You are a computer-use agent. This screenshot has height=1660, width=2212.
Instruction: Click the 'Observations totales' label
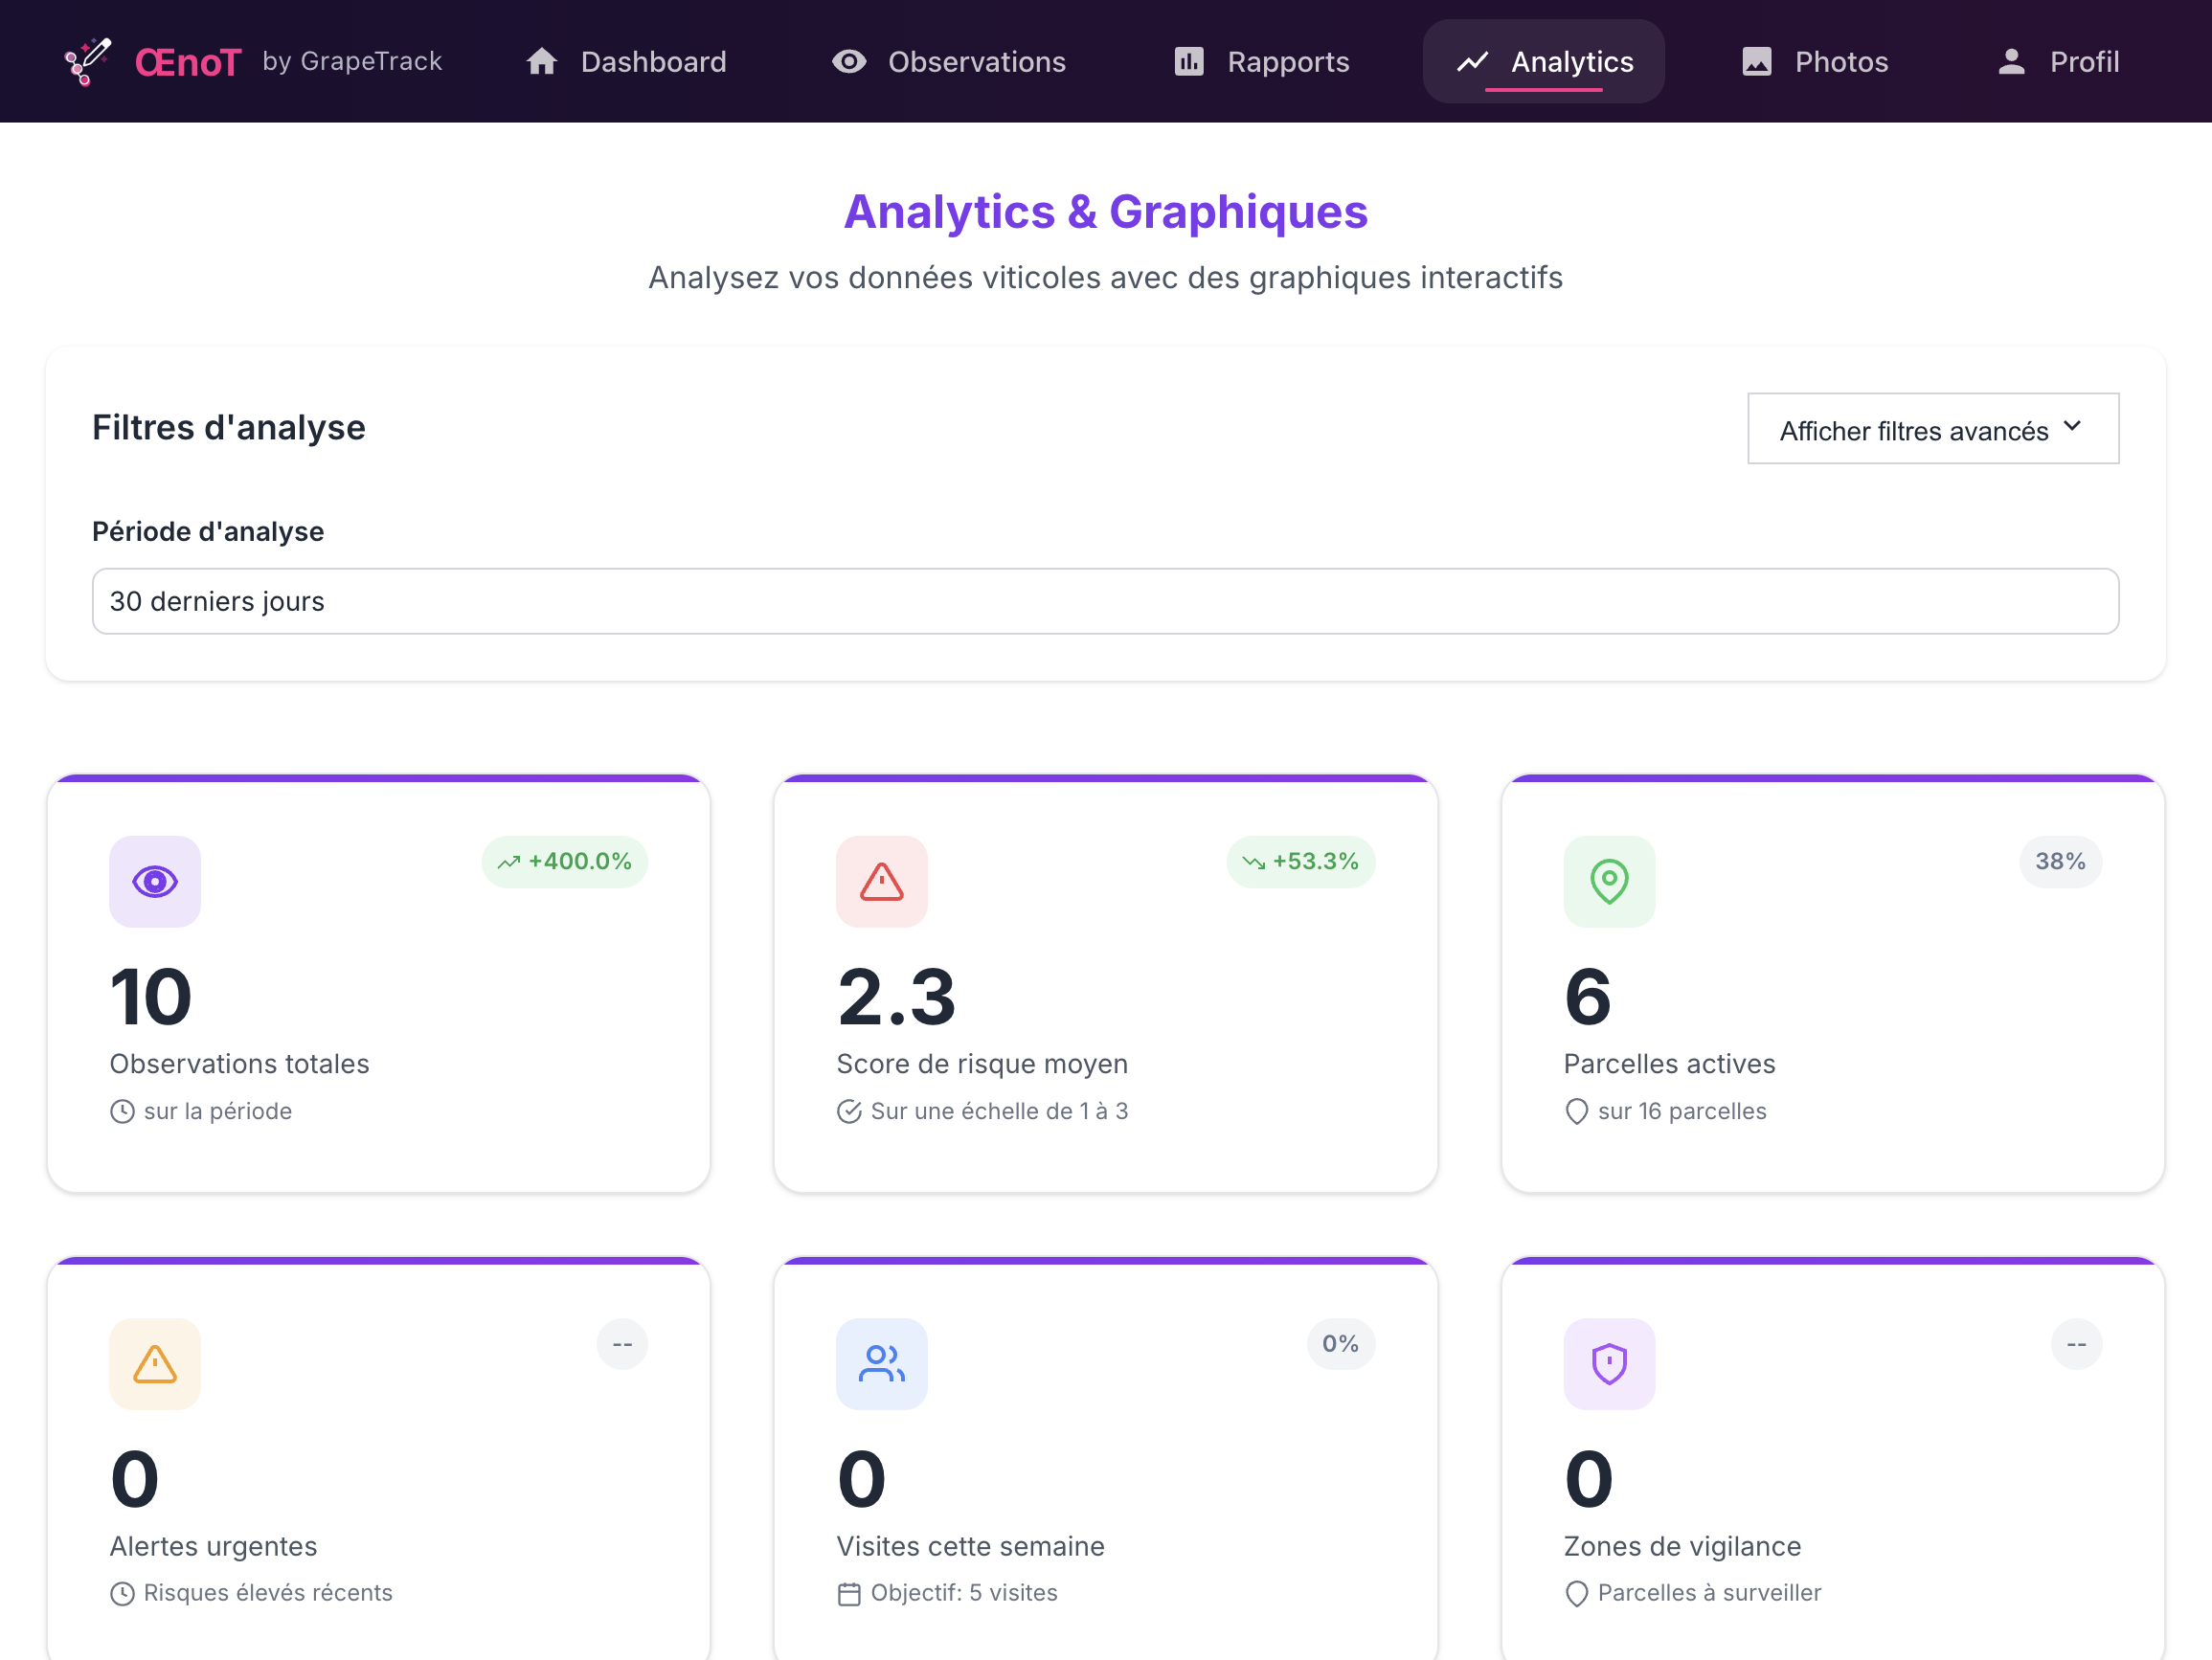[239, 1064]
